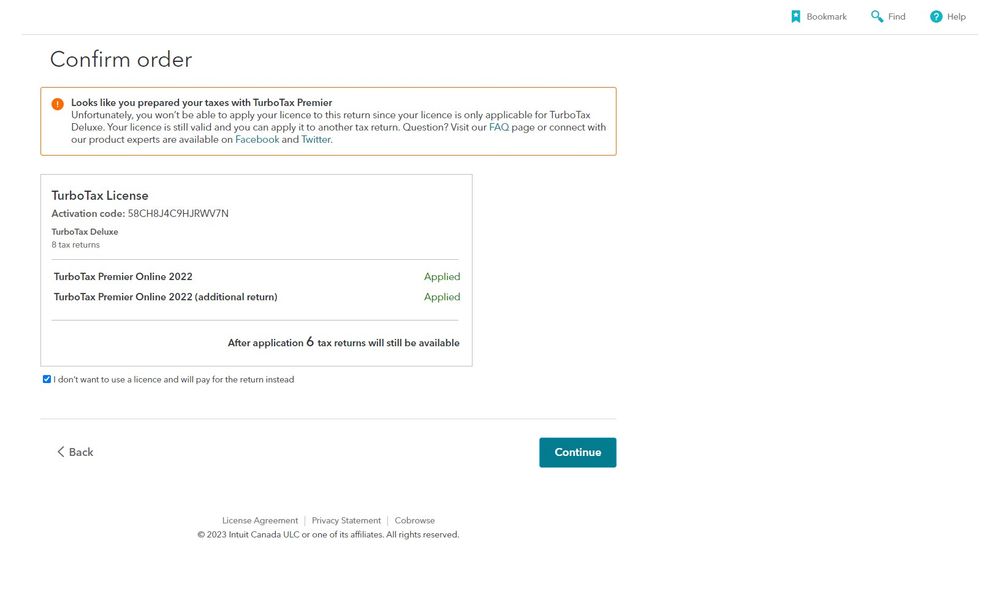Open the Cobrowse footer link

pyautogui.click(x=415, y=521)
